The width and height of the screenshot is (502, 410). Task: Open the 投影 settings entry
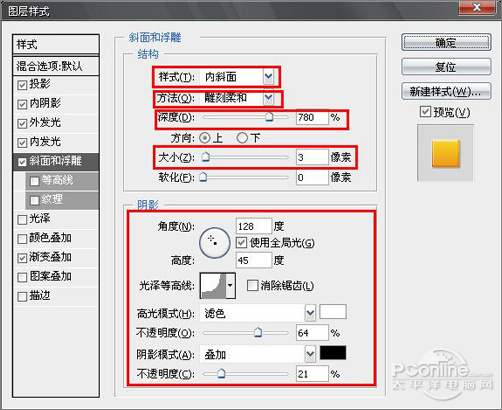[40, 84]
